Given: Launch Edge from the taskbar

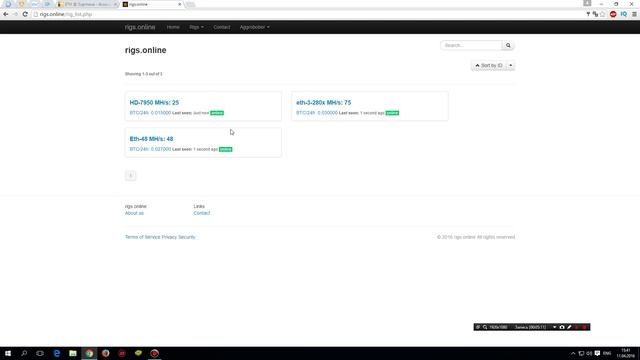Looking at the screenshot, I should click(57, 353).
